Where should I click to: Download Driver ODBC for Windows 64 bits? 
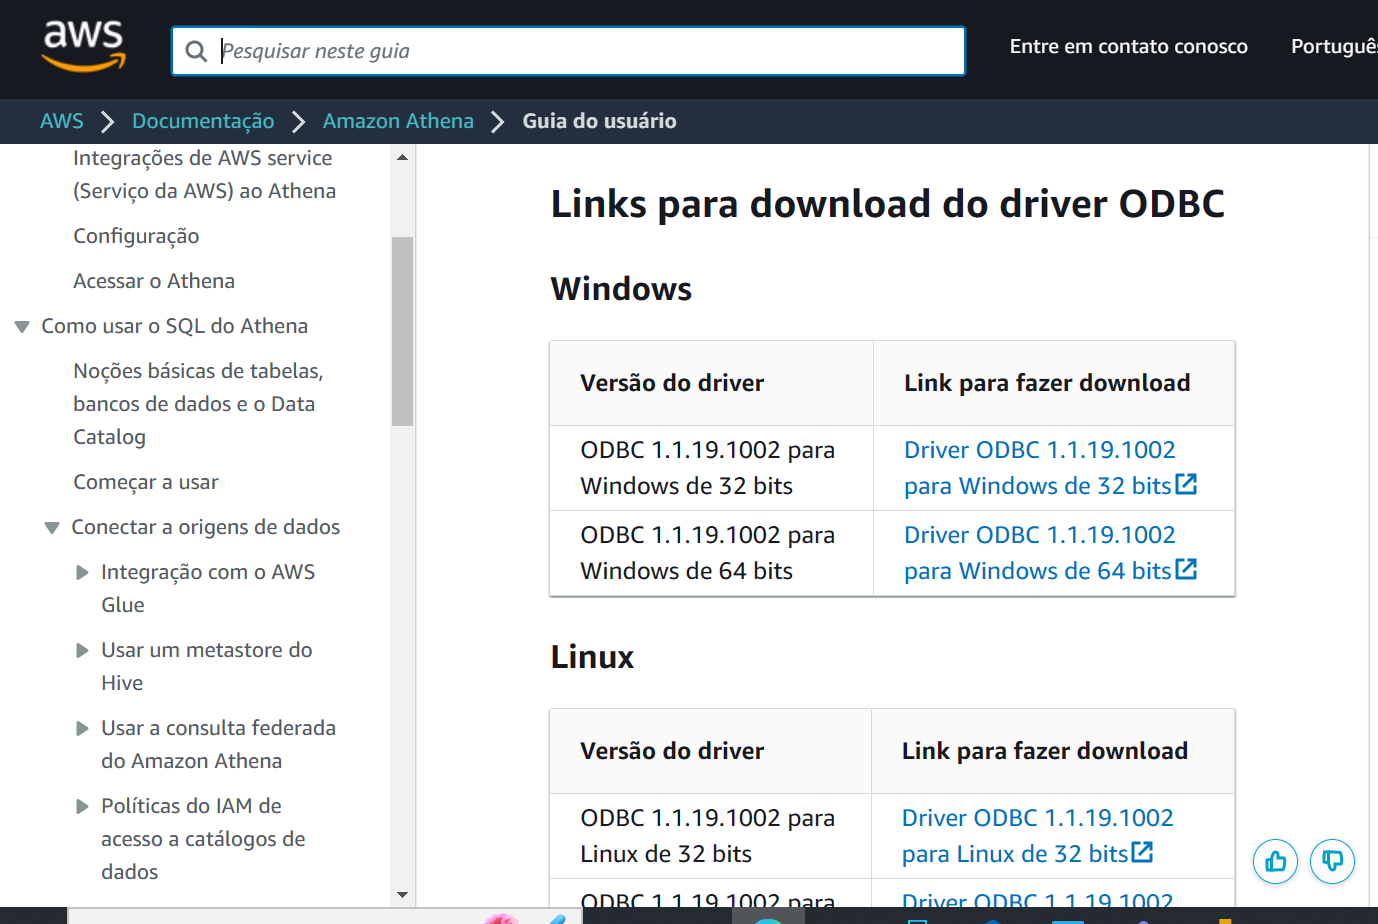(x=1040, y=553)
